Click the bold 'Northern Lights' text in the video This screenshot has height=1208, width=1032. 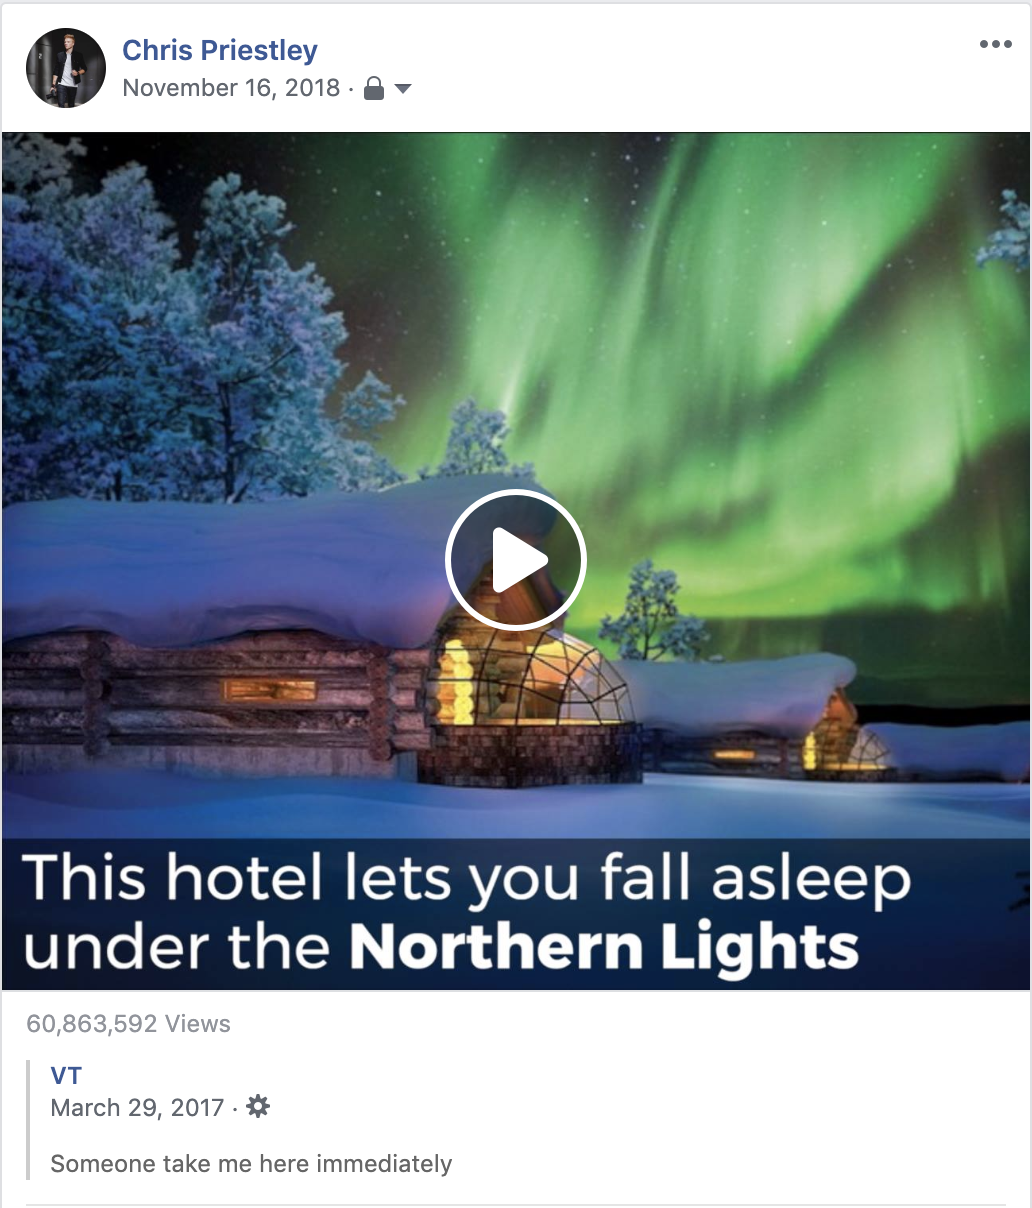coord(604,946)
